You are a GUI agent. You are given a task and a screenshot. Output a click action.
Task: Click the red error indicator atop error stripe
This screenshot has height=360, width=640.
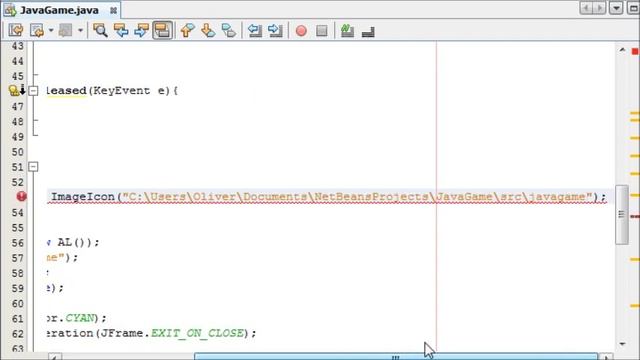[635, 51]
